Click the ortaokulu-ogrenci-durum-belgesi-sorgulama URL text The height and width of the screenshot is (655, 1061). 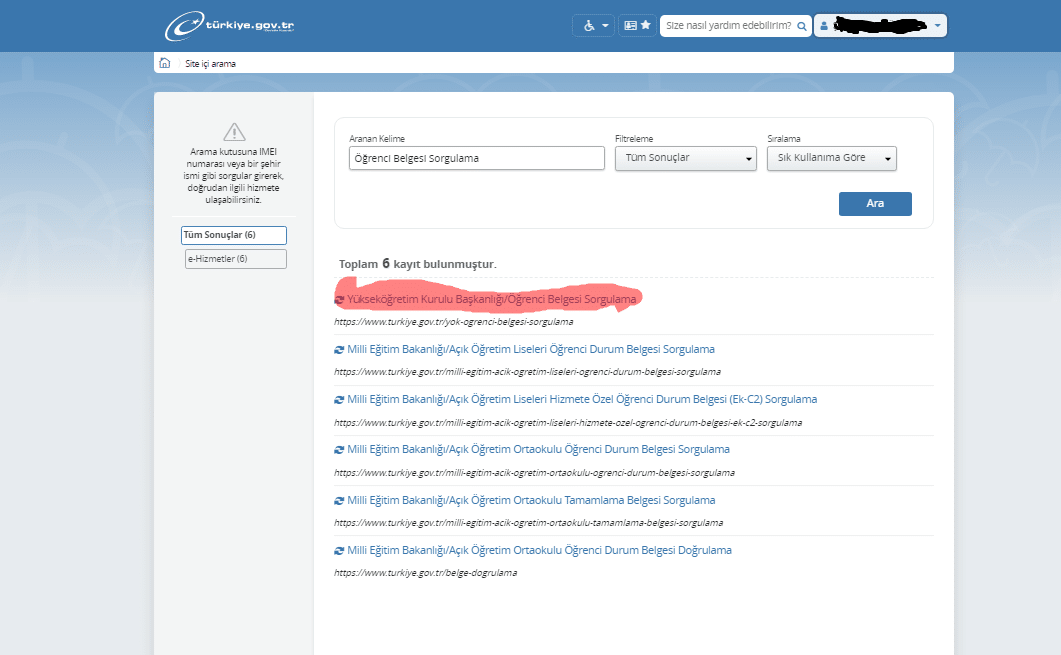534,473
